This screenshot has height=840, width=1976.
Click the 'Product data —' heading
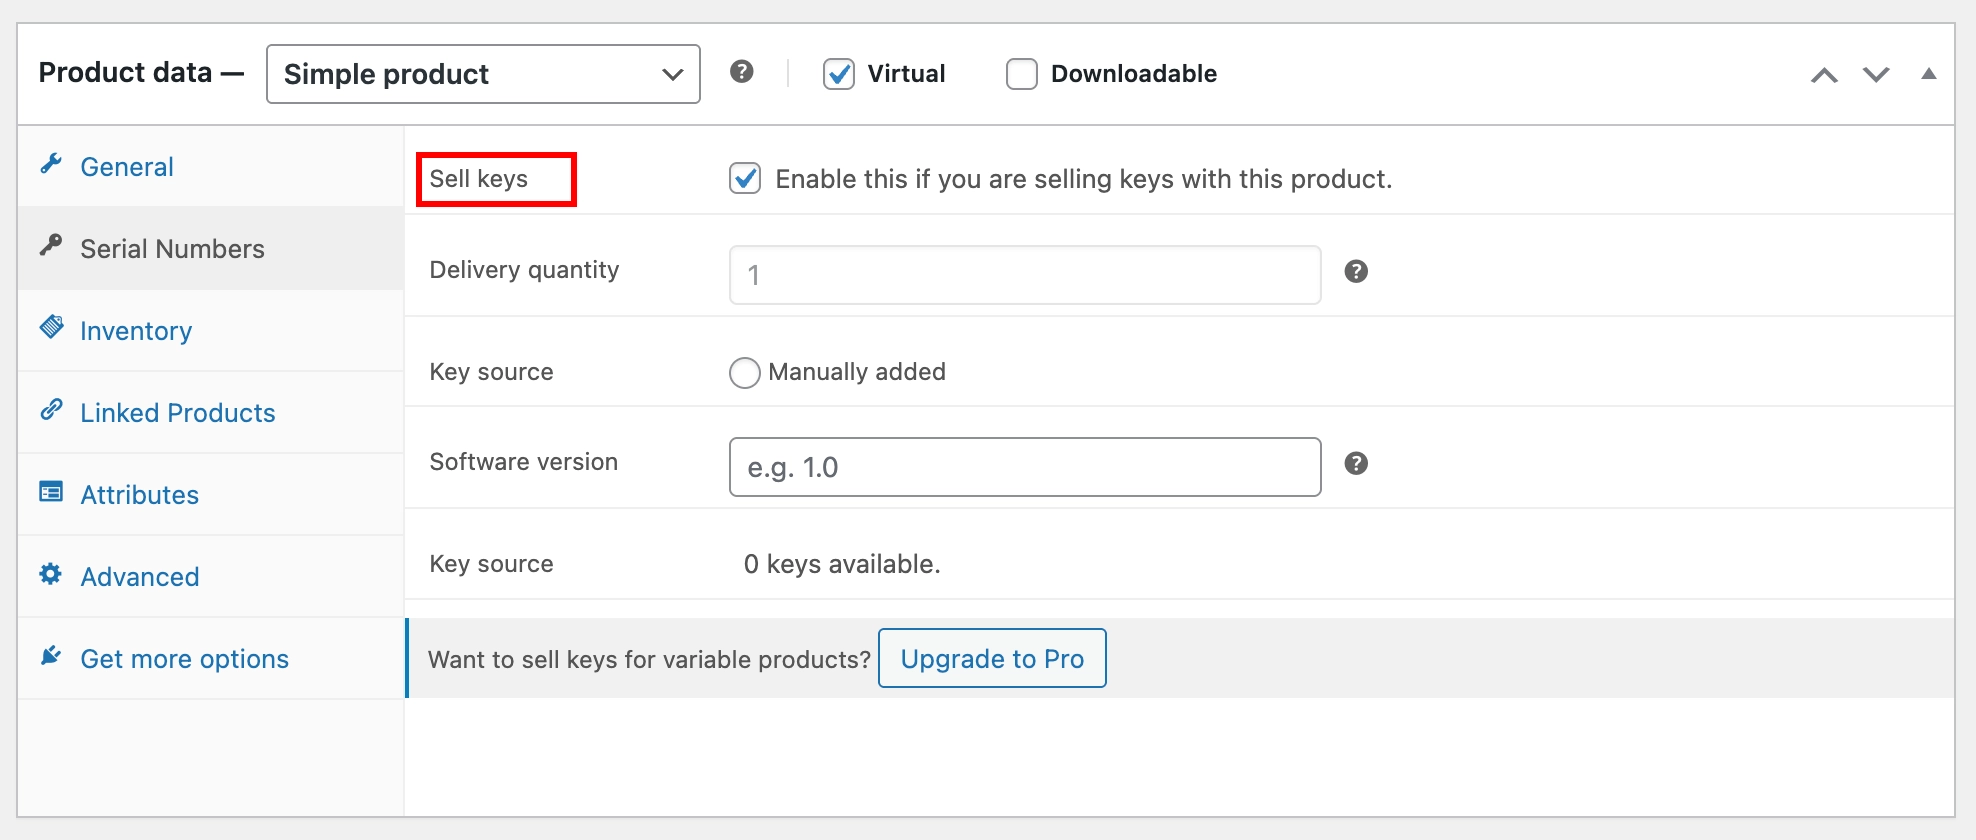click(141, 73)
